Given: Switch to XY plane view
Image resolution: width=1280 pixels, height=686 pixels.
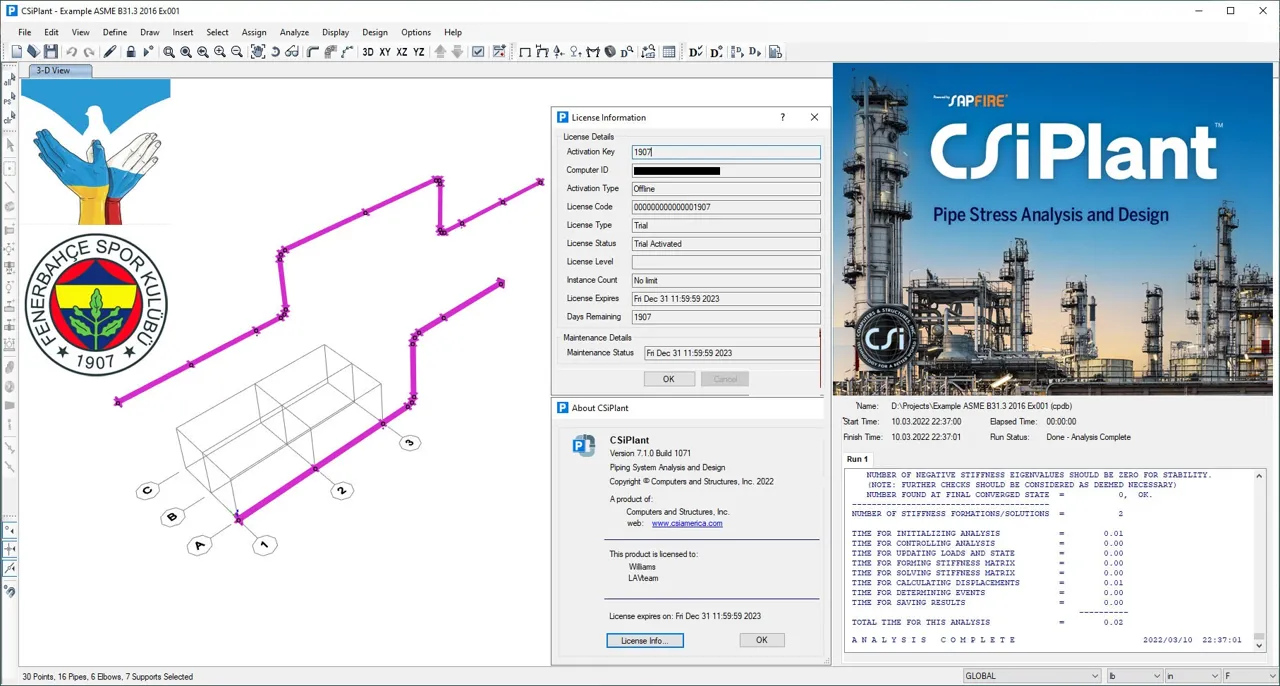Looking at the screenshot, I should coord(385,52).
